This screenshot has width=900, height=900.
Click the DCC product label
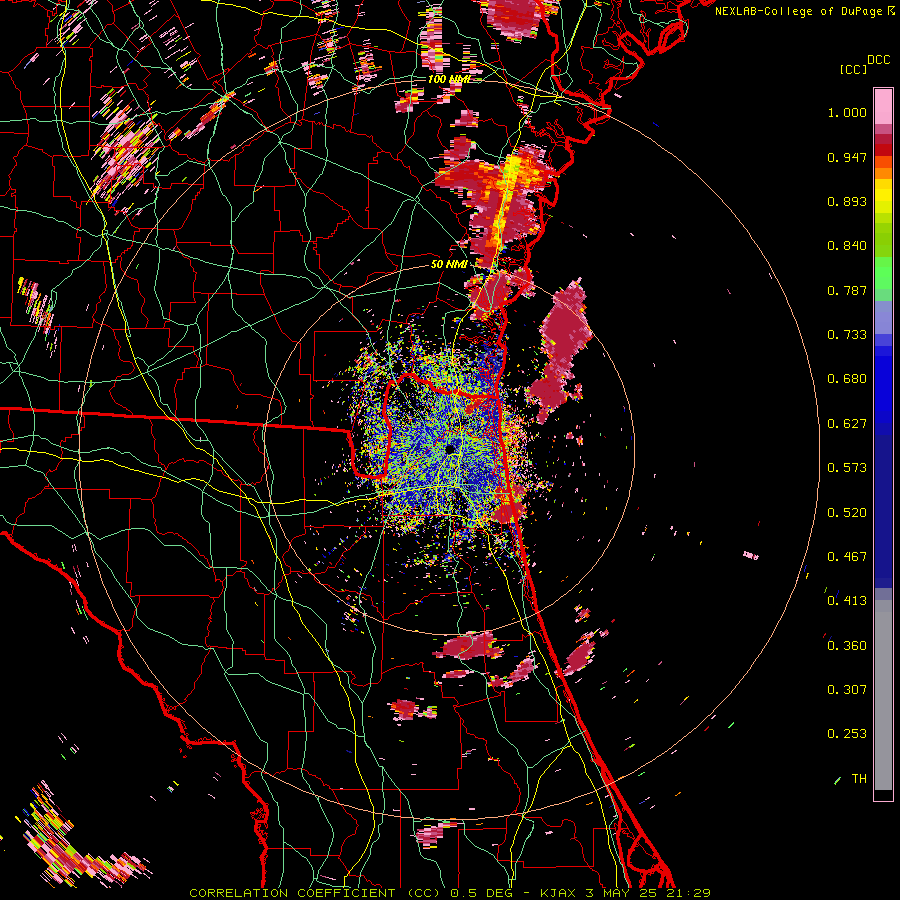point(879,60)
